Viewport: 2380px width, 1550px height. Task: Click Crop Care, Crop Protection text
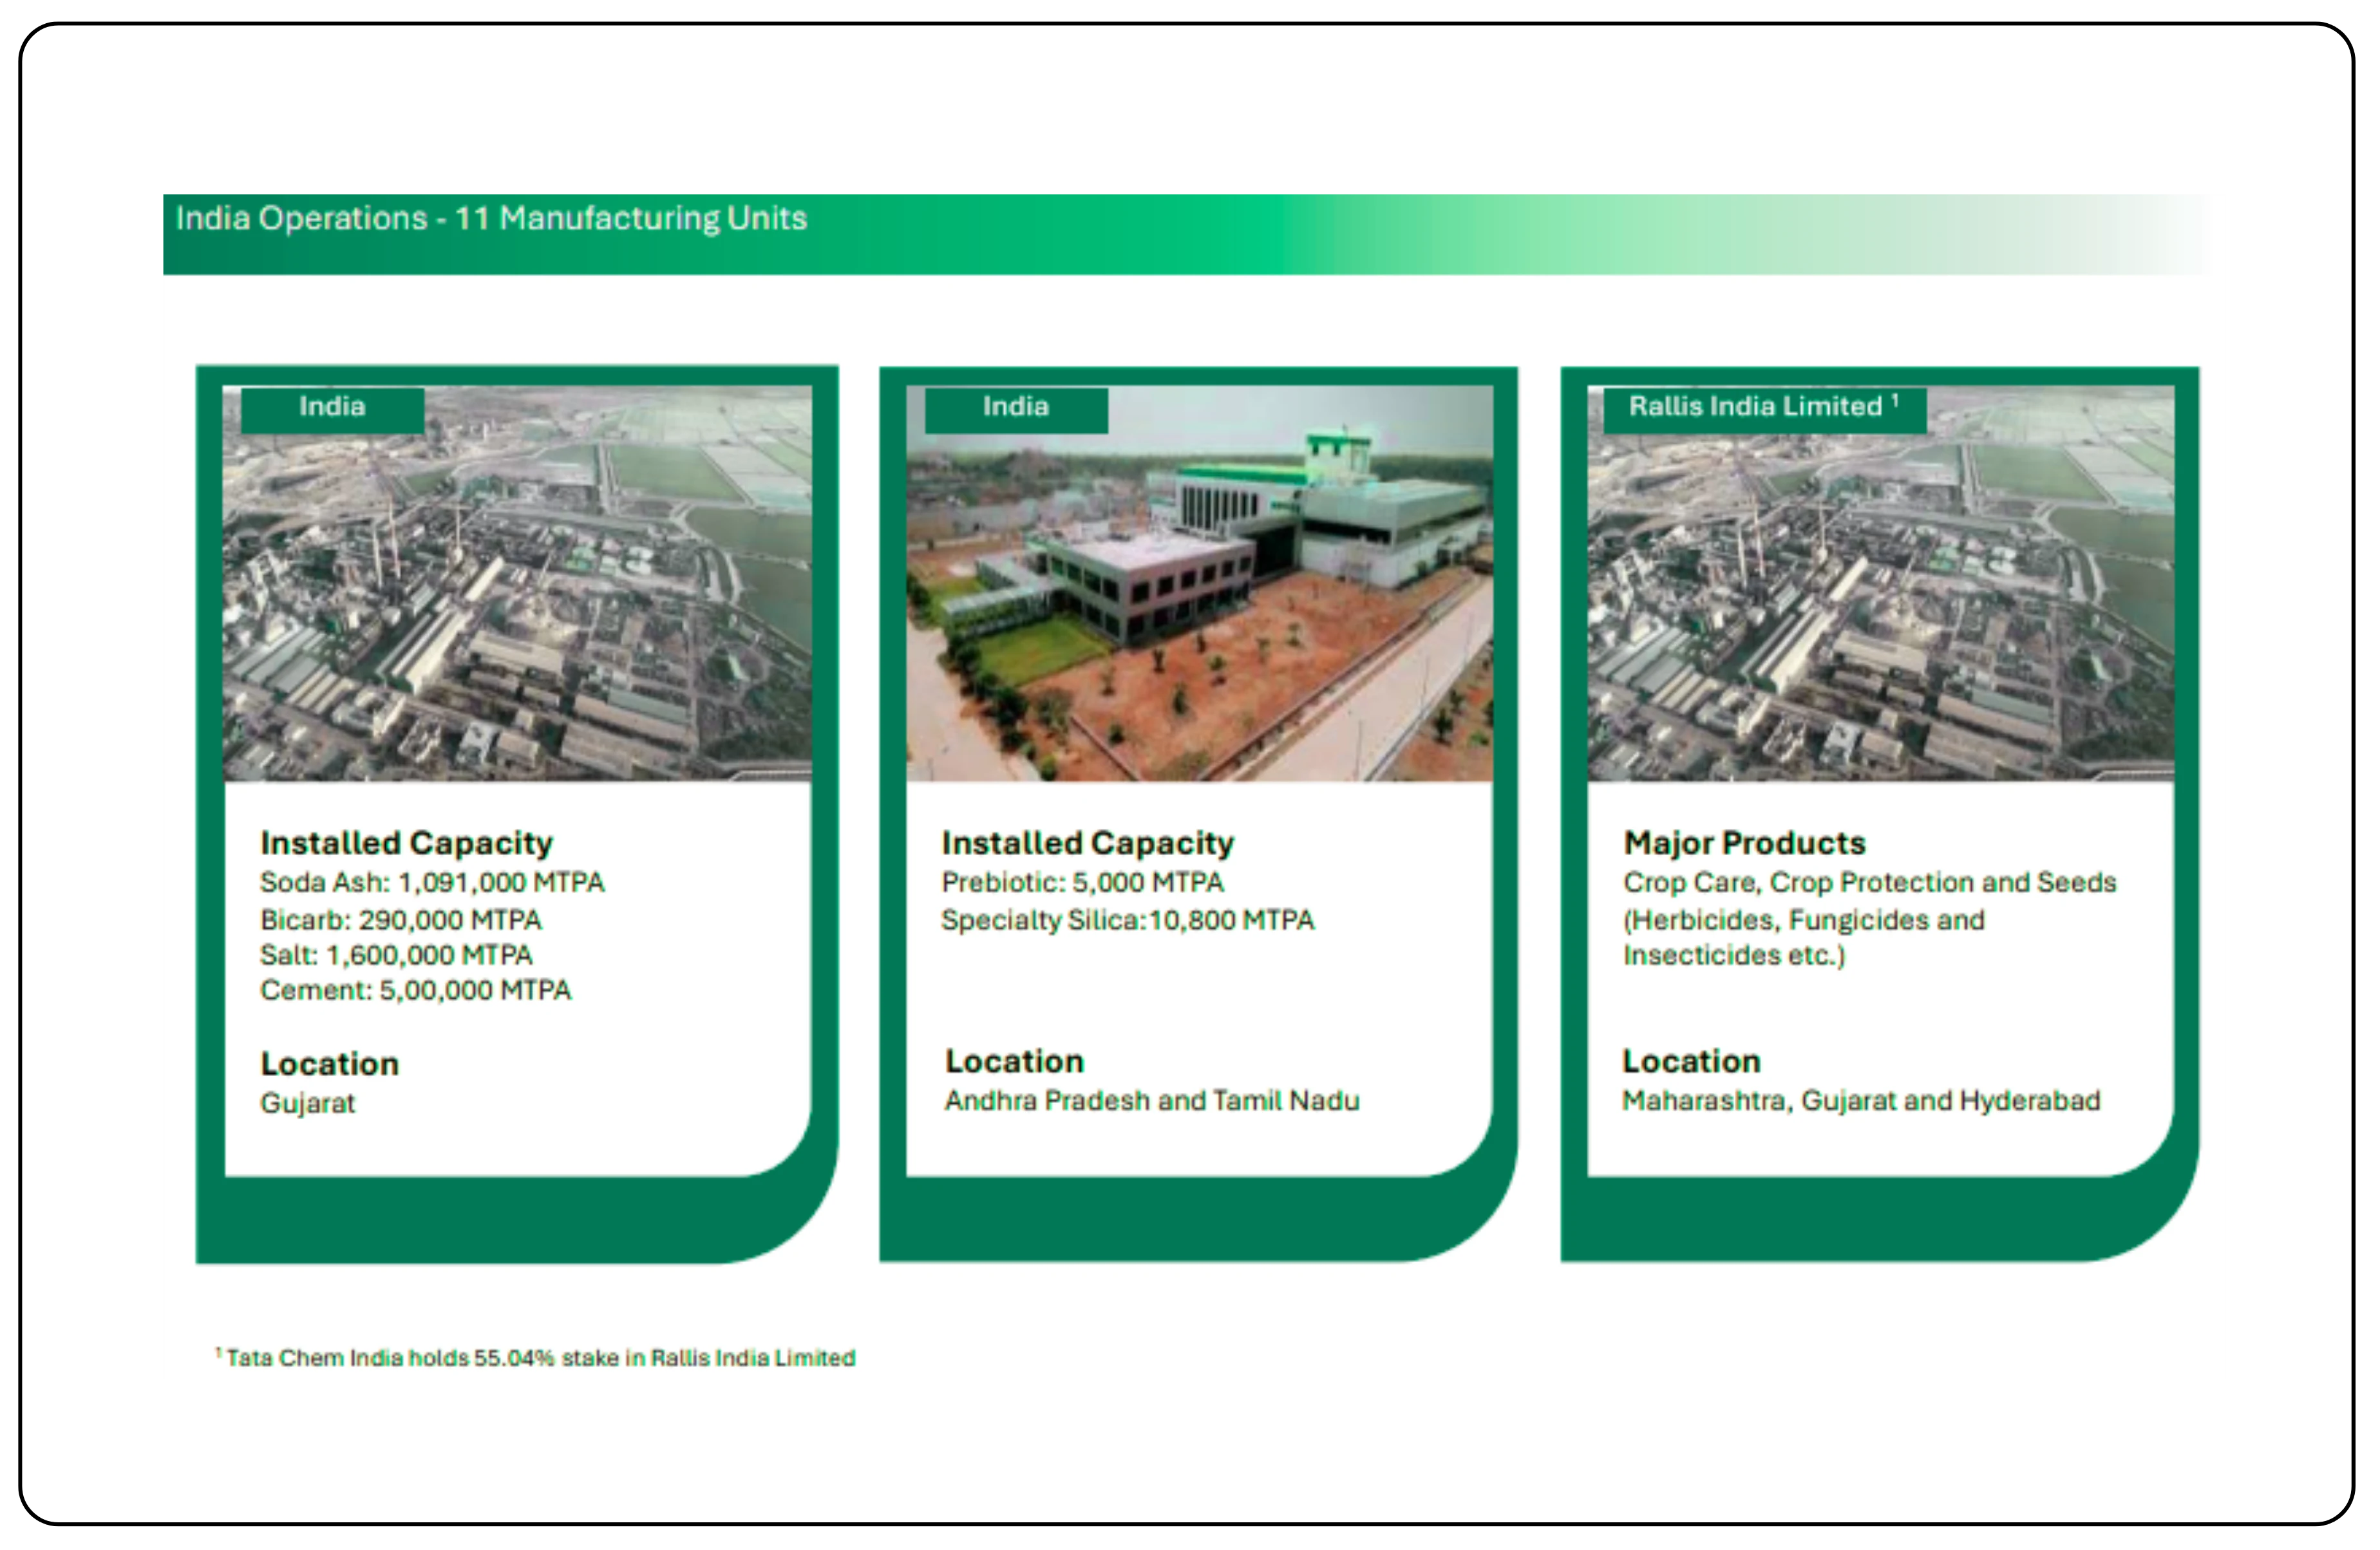(1869, 883)
